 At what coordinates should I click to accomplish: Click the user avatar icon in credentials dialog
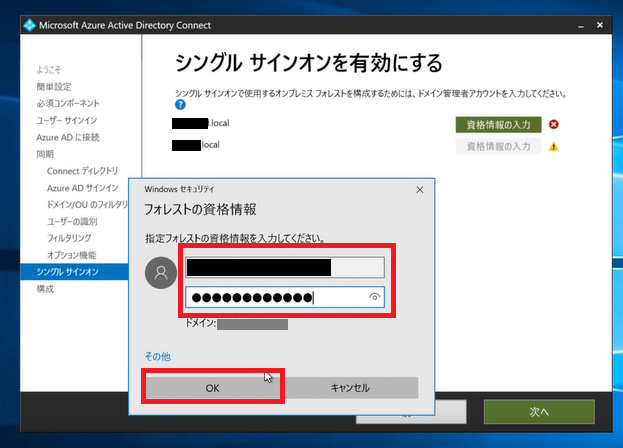coord(161,272)
